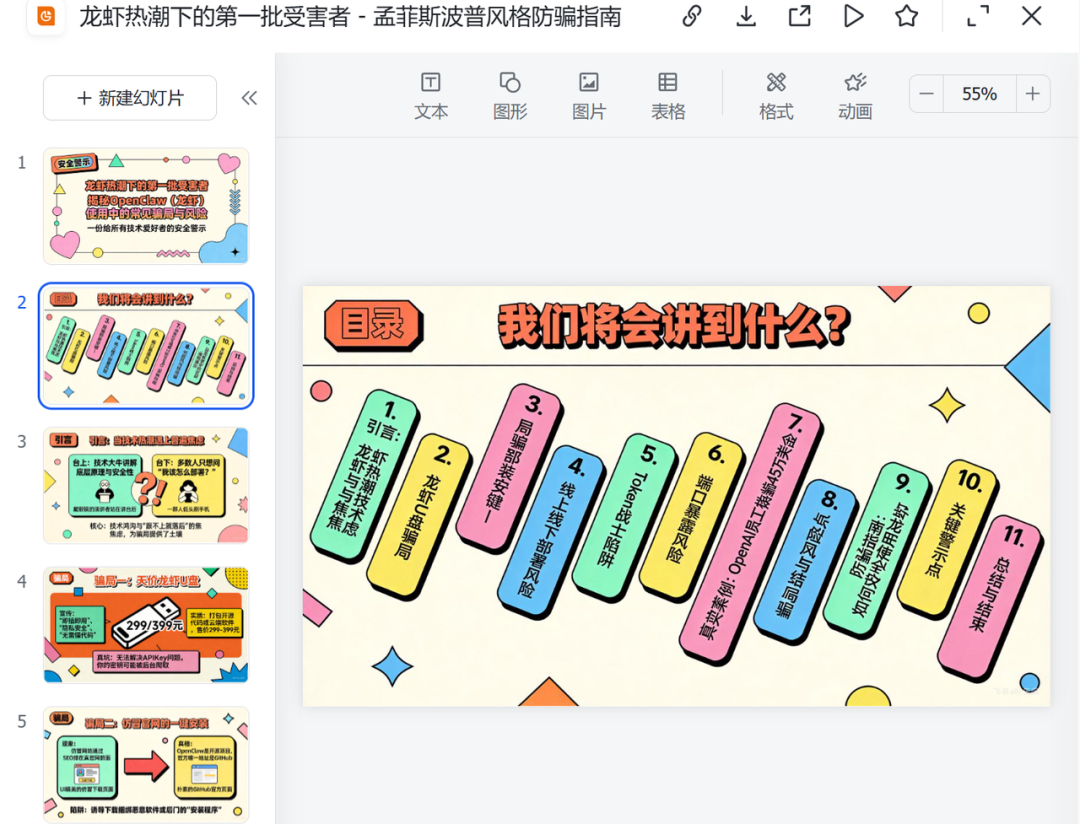This screenshot has height=824, width=1080.
Task: Star this presentation as a favorite
Action: point(906,16)
